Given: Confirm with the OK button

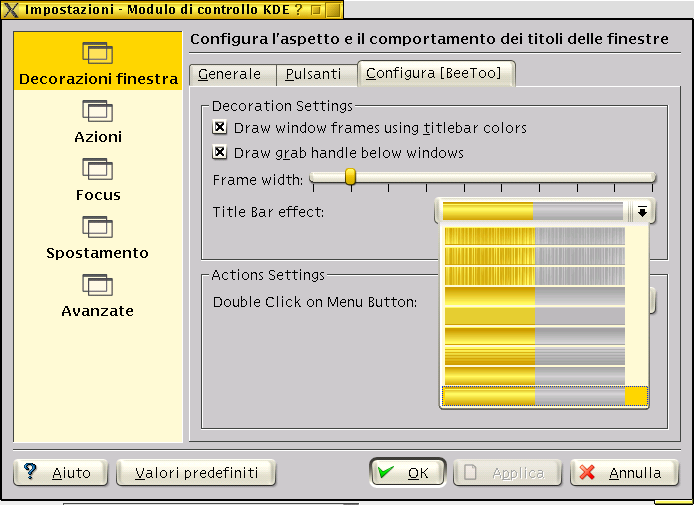Looking at the screenshot, I should tap(408, 473).
